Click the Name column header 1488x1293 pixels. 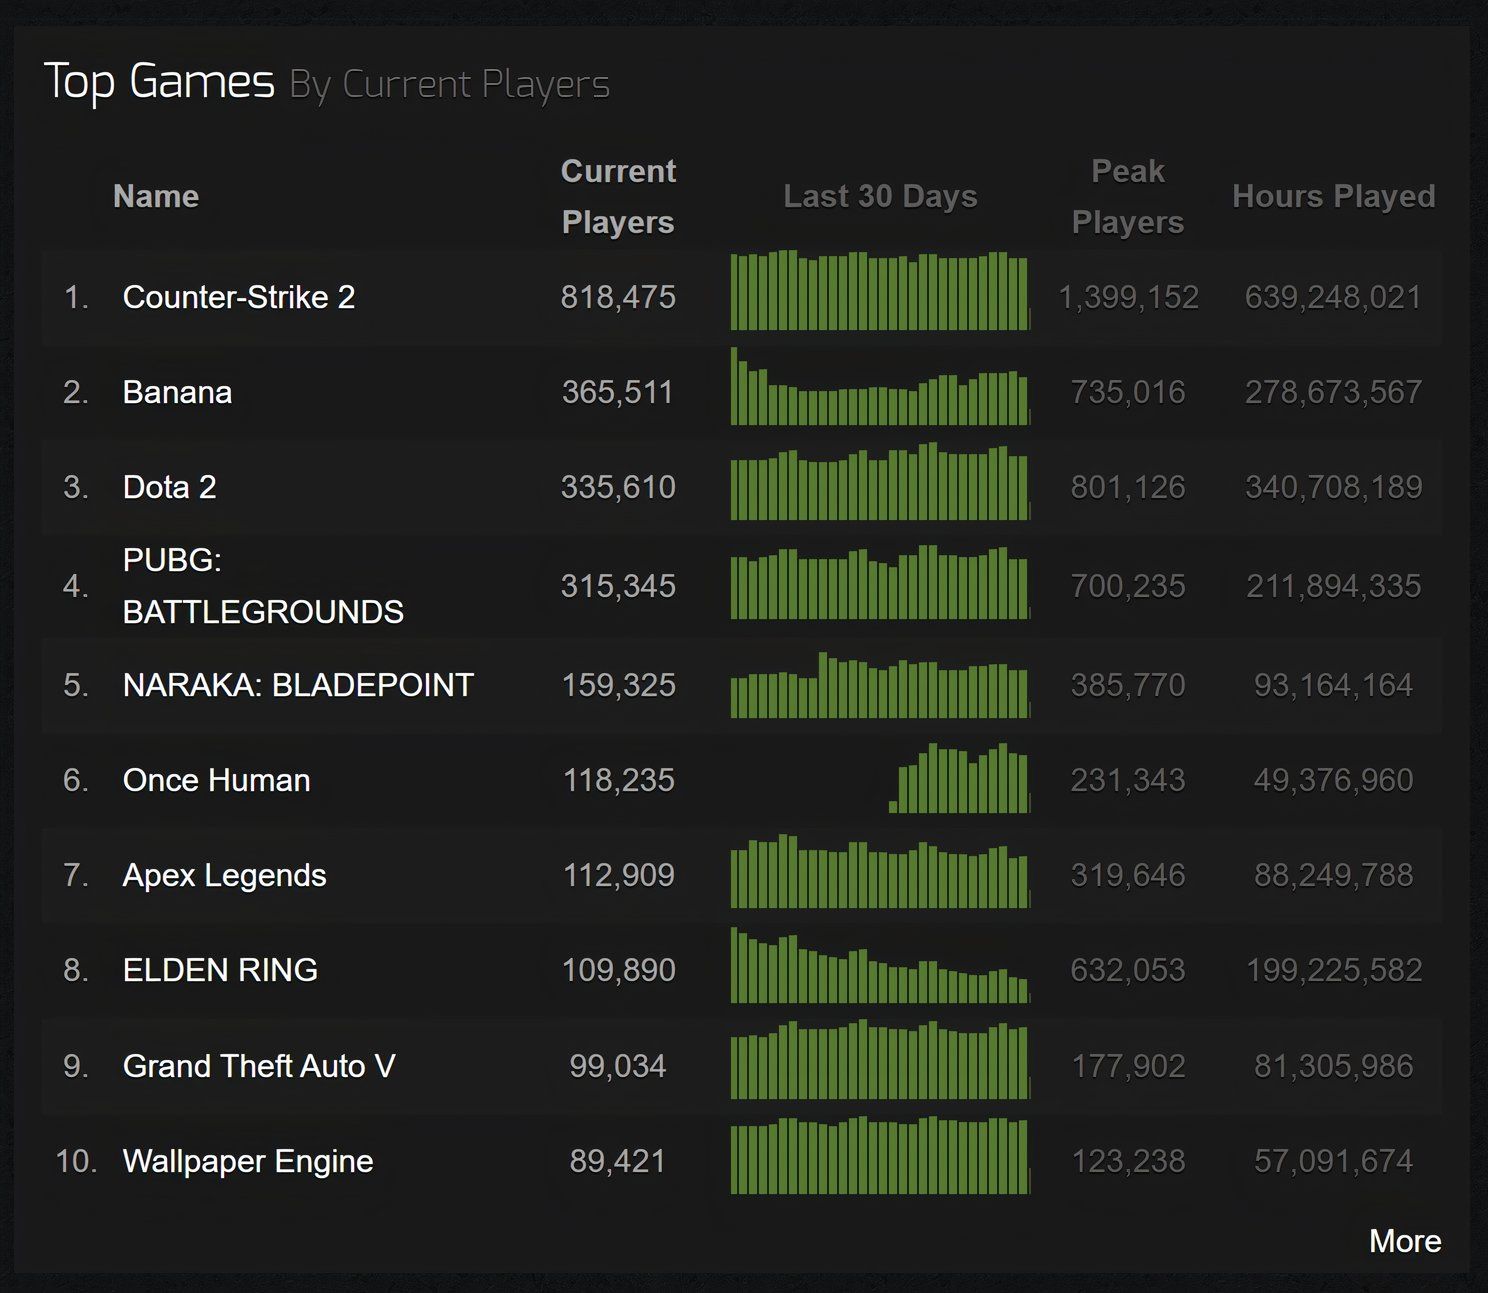click(x=156, y=196)
